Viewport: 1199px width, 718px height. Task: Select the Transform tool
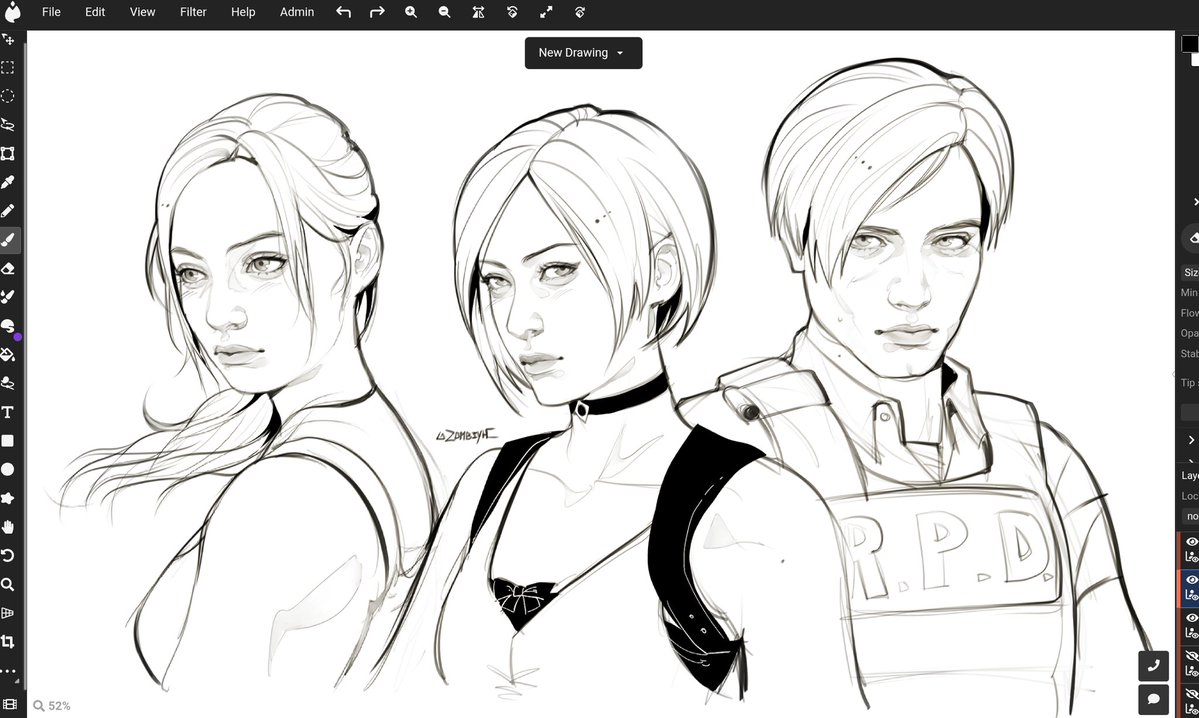8,154
